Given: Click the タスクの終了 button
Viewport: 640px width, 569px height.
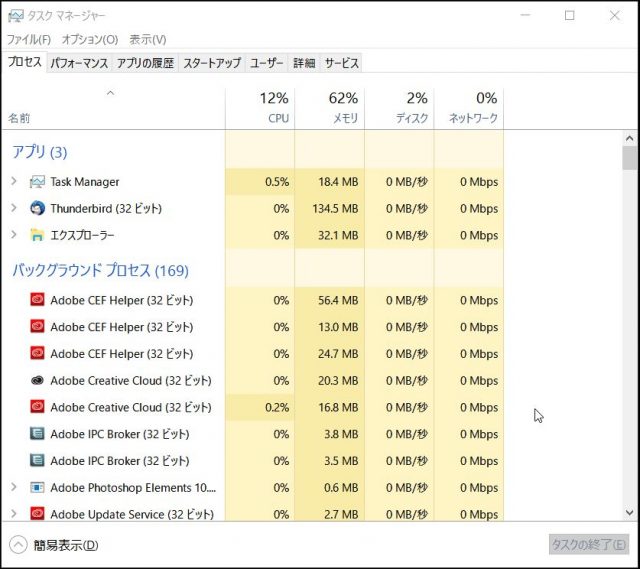Looking at the screenshot, I should 590,545.
